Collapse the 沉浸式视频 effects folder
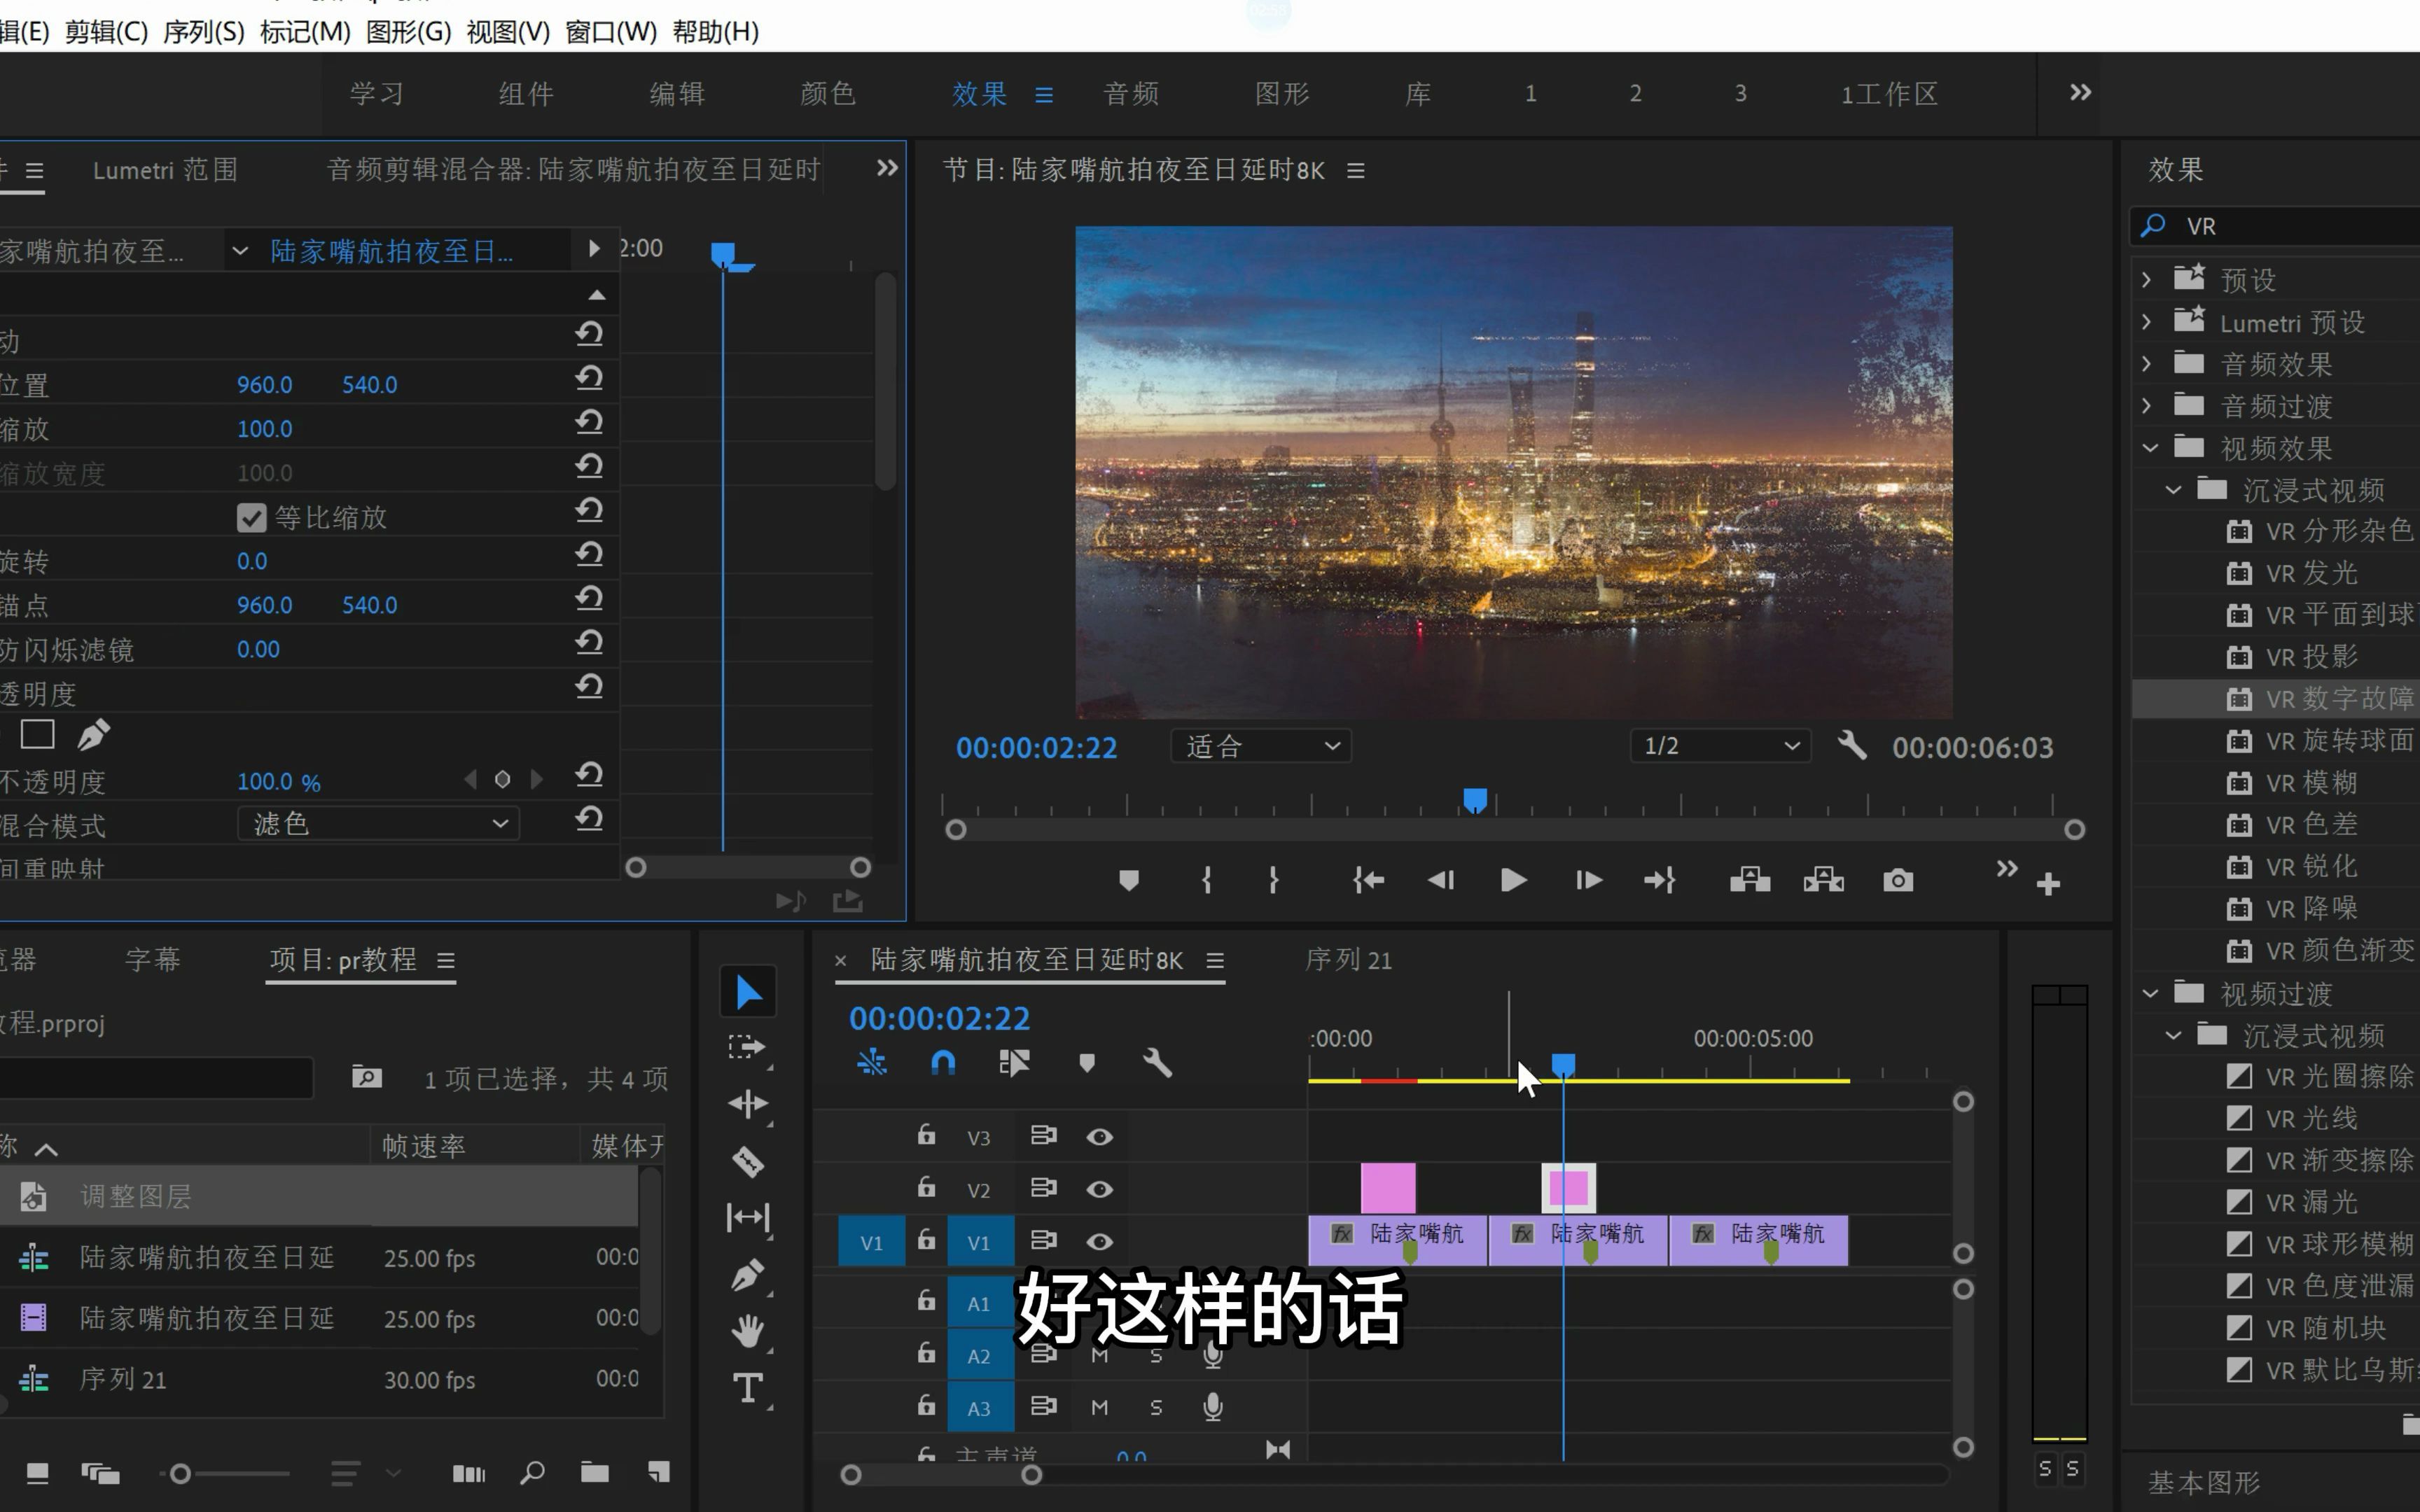The image size is (2420, 1512). click(2172, 489)
